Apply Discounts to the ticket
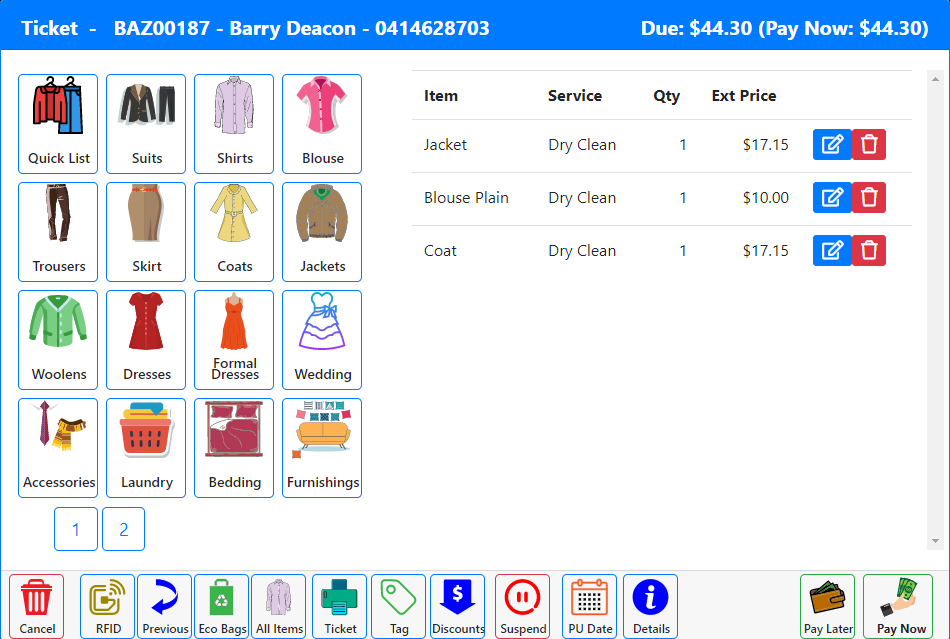Viewport: 950px width, 639px height. [x=457, y=606]
